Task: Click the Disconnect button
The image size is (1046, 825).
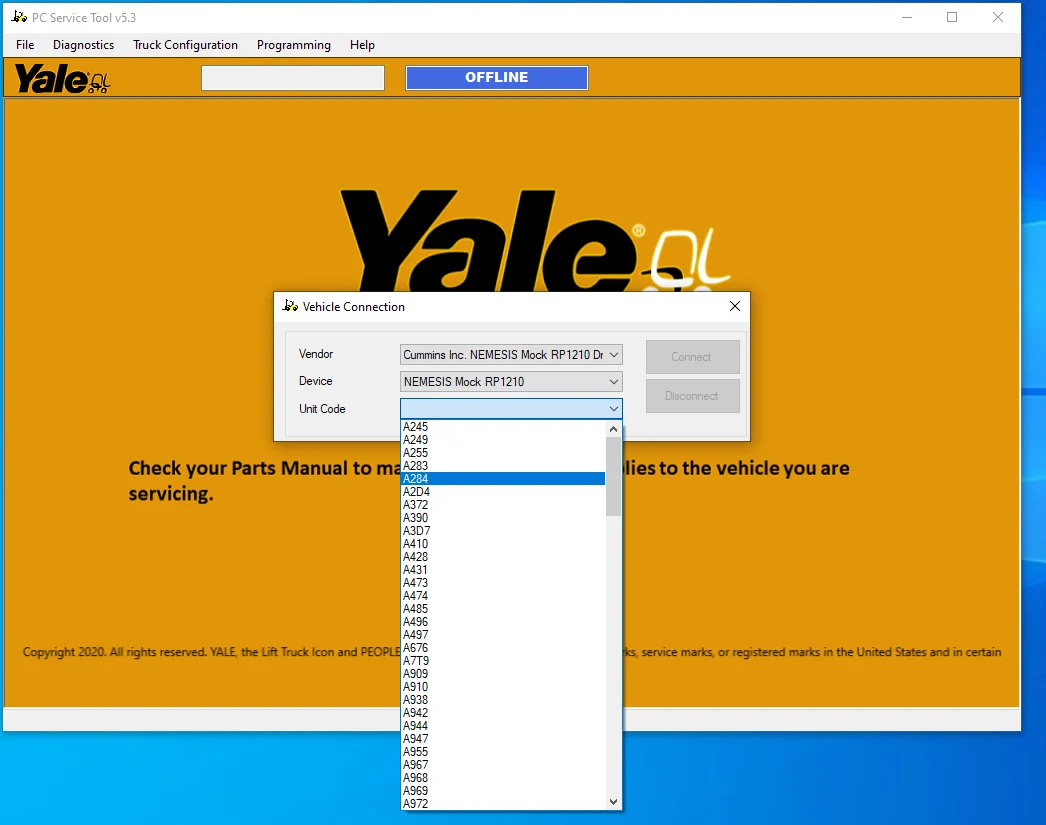Action: coord(692,396)
